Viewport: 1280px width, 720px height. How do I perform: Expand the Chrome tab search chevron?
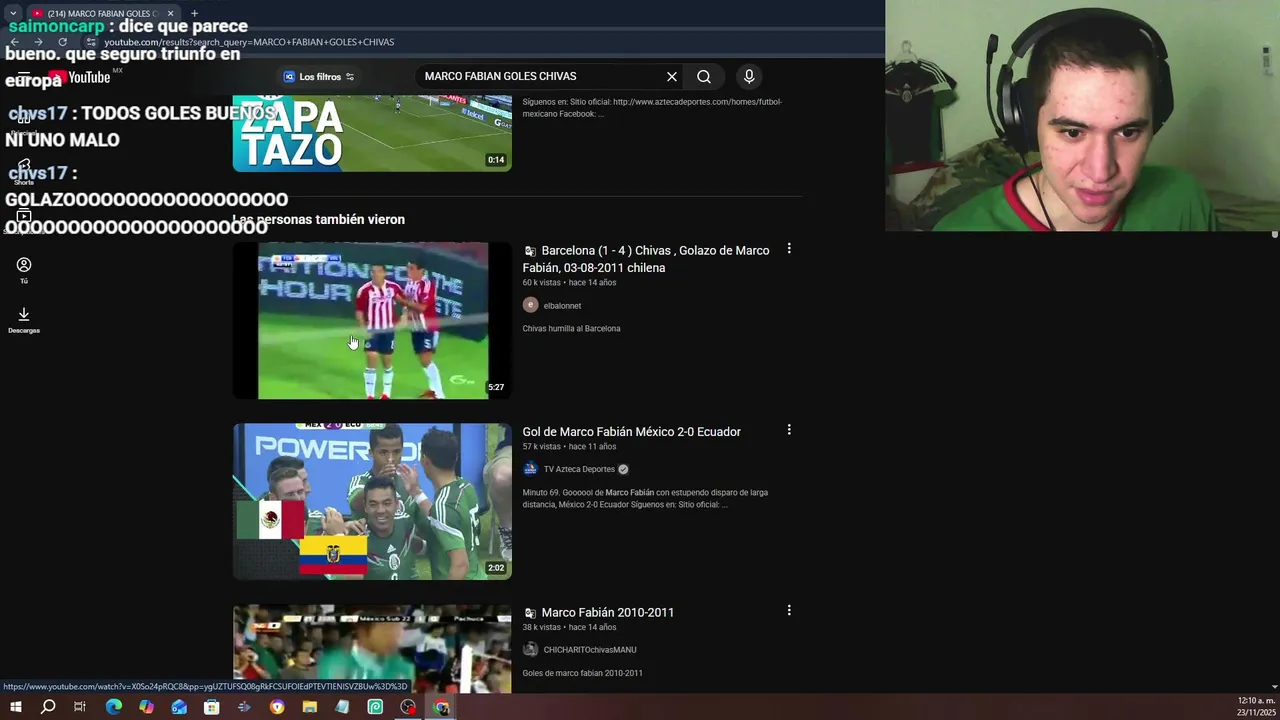(13, 13)
